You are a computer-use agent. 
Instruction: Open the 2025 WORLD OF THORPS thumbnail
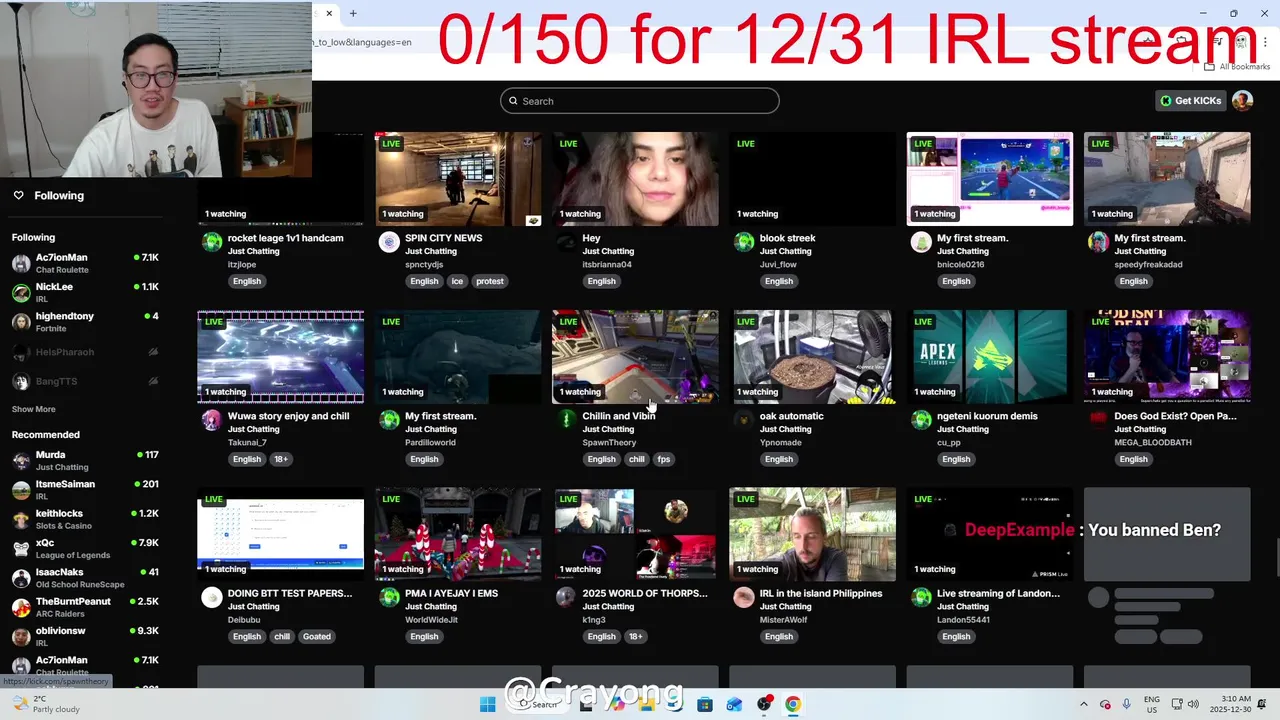tap(635, 534)
